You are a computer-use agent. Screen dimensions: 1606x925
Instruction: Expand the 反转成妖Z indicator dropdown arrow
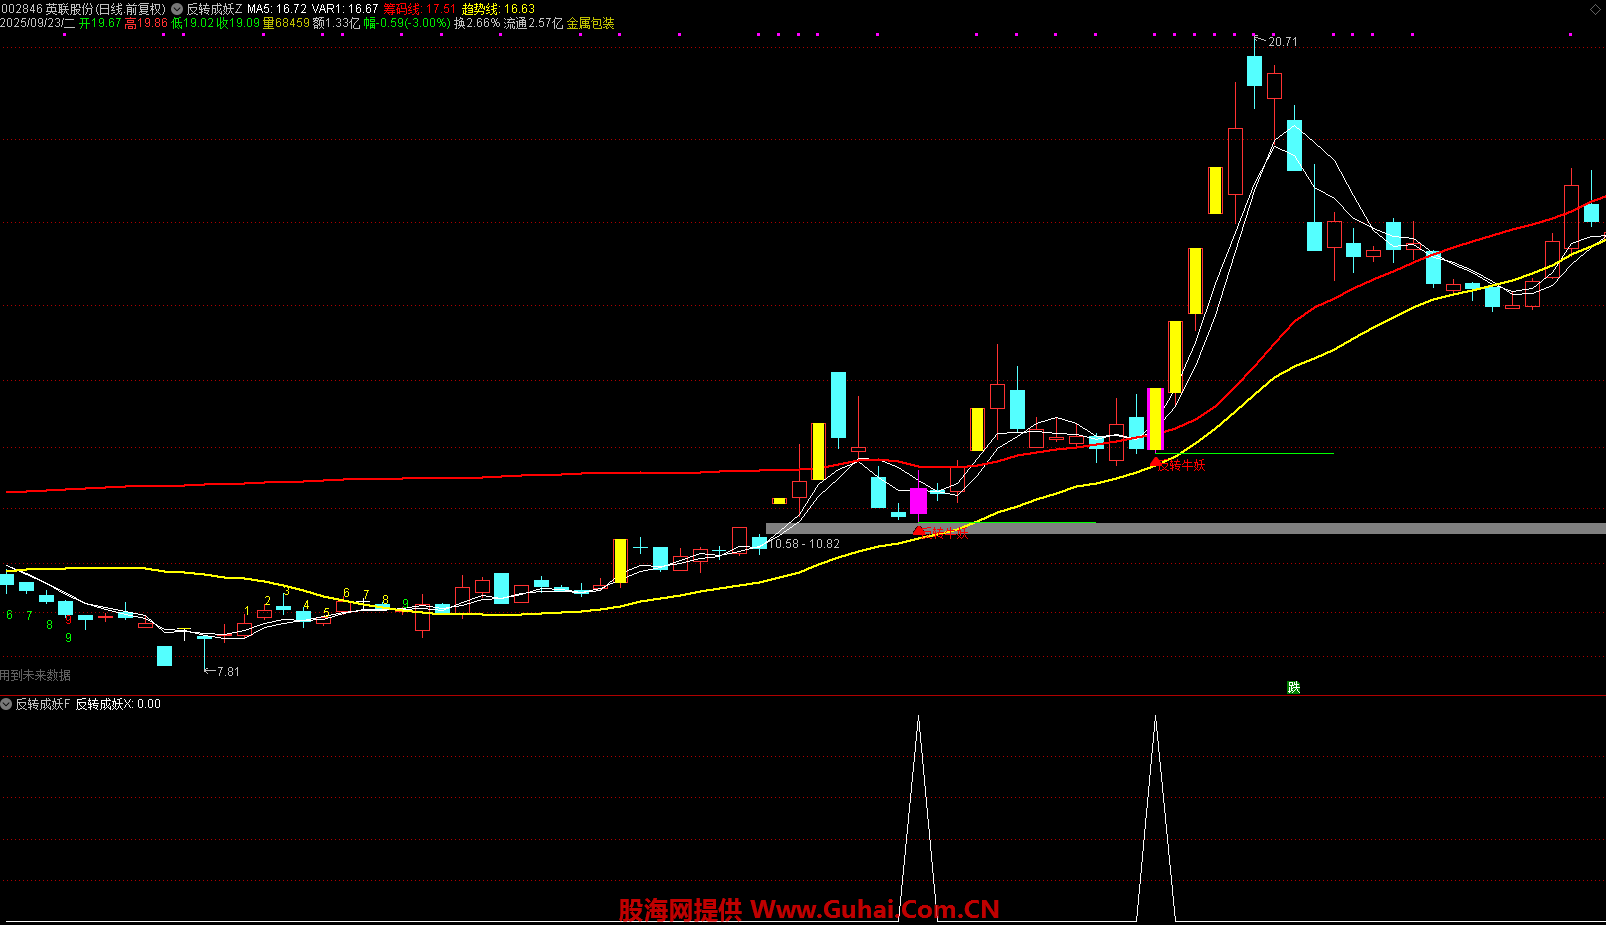(177, 9)
